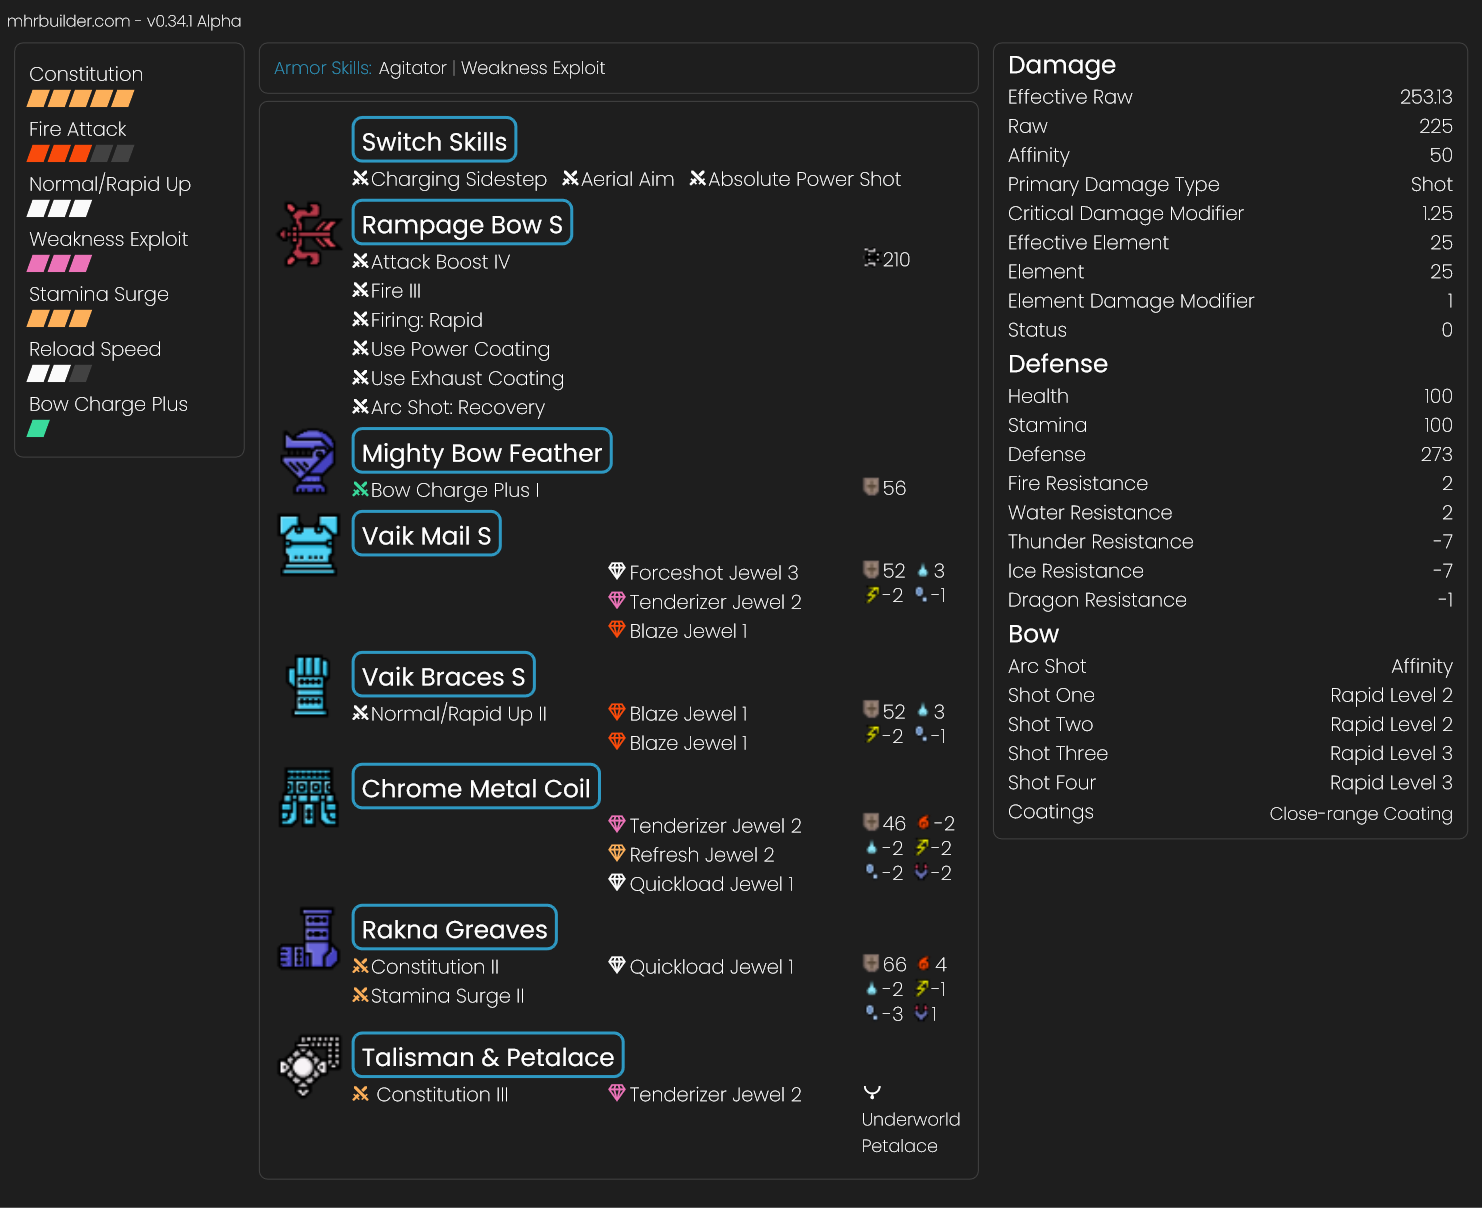
Task: Click the Rakna Greaves leg armor icon
Action: pos(308,939)
